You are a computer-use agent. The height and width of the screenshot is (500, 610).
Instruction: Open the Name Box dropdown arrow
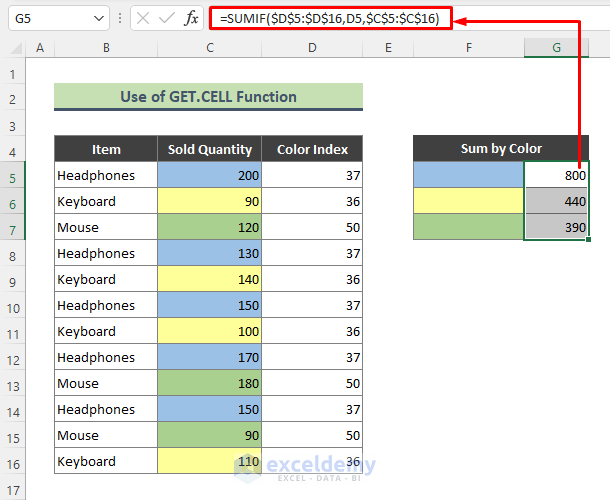[99, 18]
